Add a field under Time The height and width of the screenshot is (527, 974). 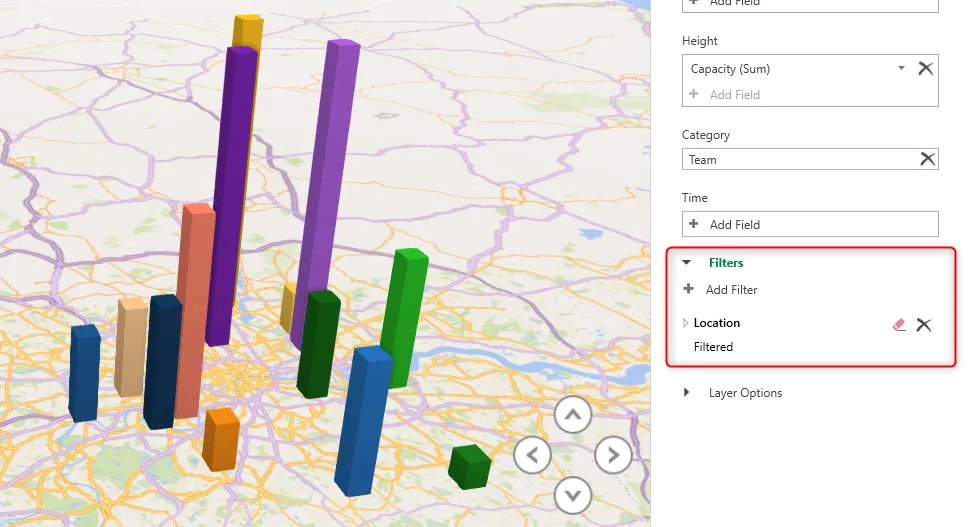tap(810, 224)
